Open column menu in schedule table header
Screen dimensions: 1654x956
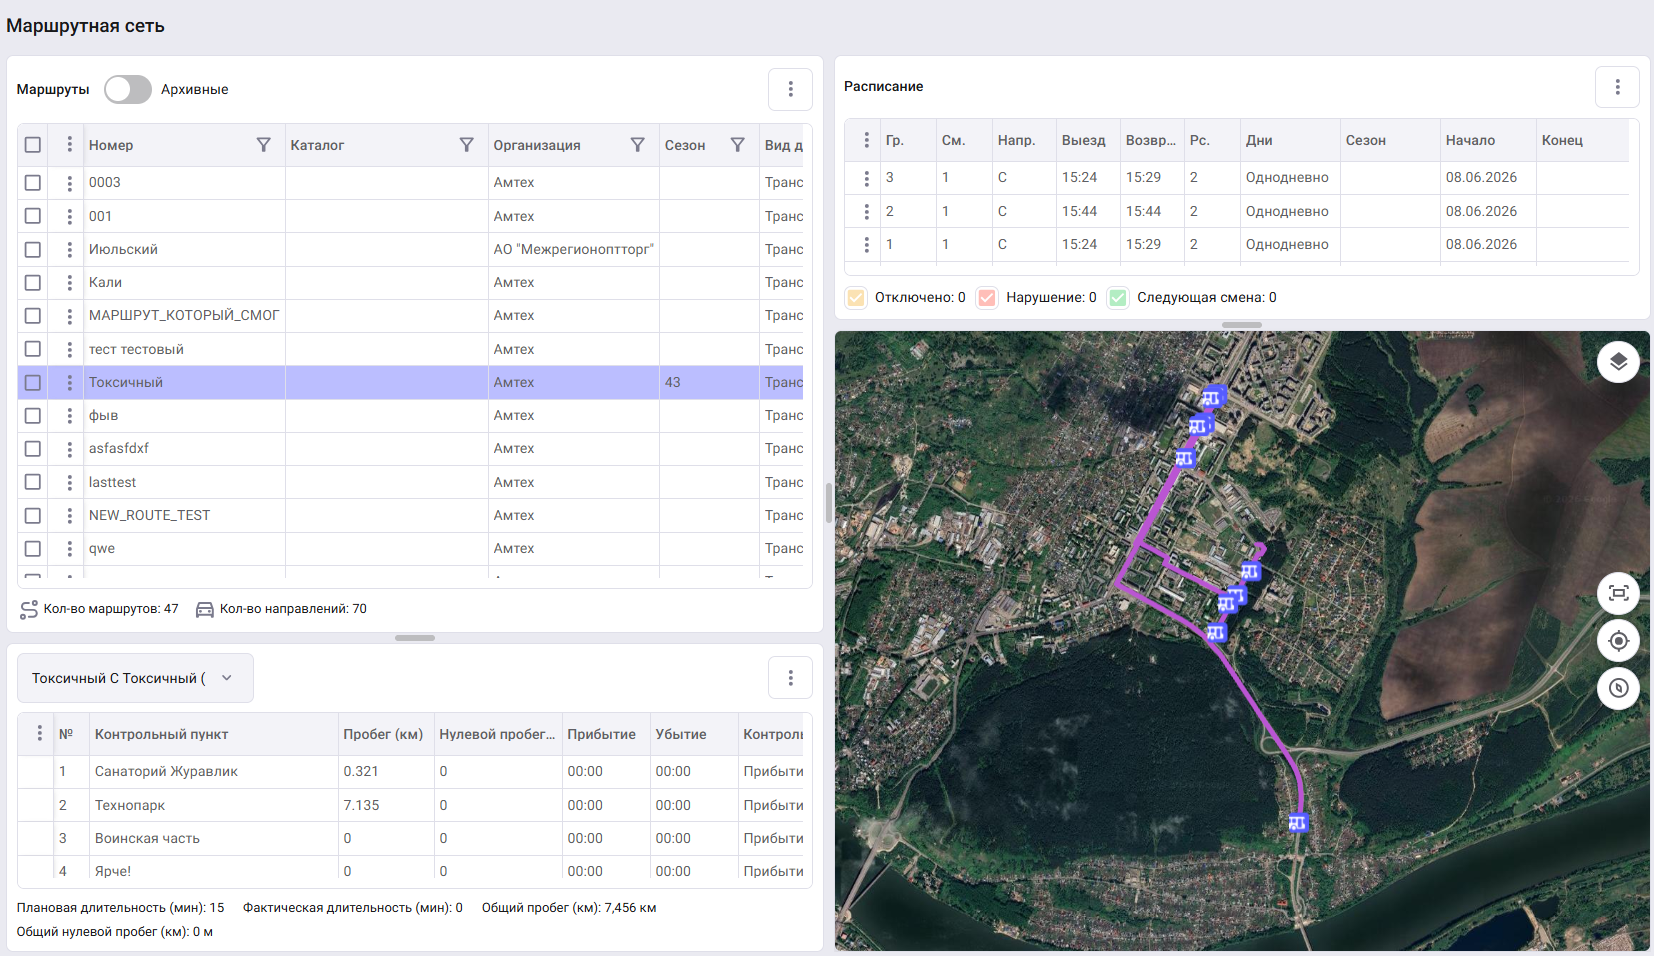(866, 140)
